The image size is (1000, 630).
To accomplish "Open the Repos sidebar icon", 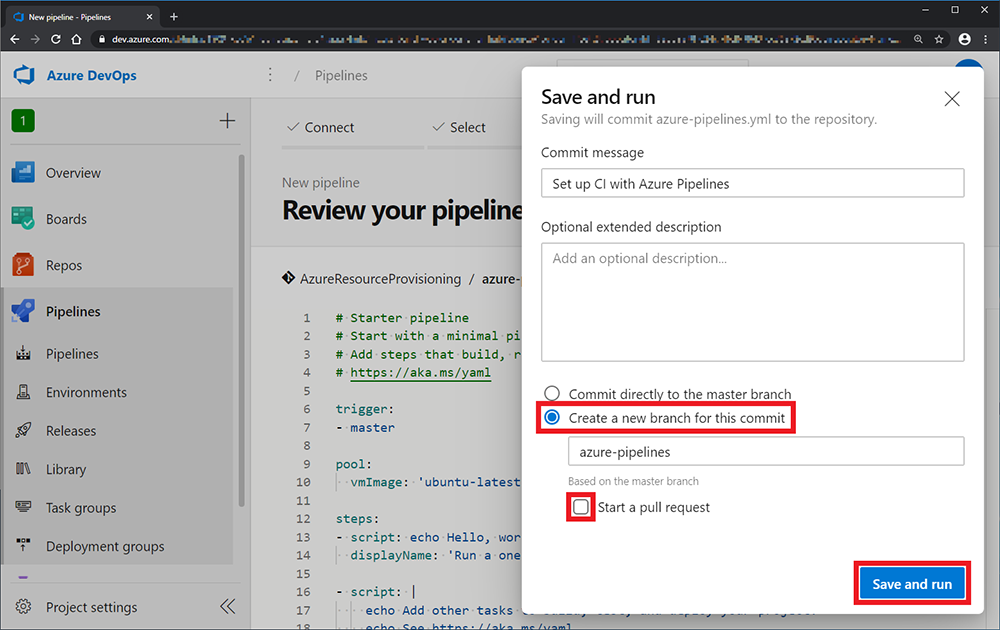I will (x=23, y=265).
